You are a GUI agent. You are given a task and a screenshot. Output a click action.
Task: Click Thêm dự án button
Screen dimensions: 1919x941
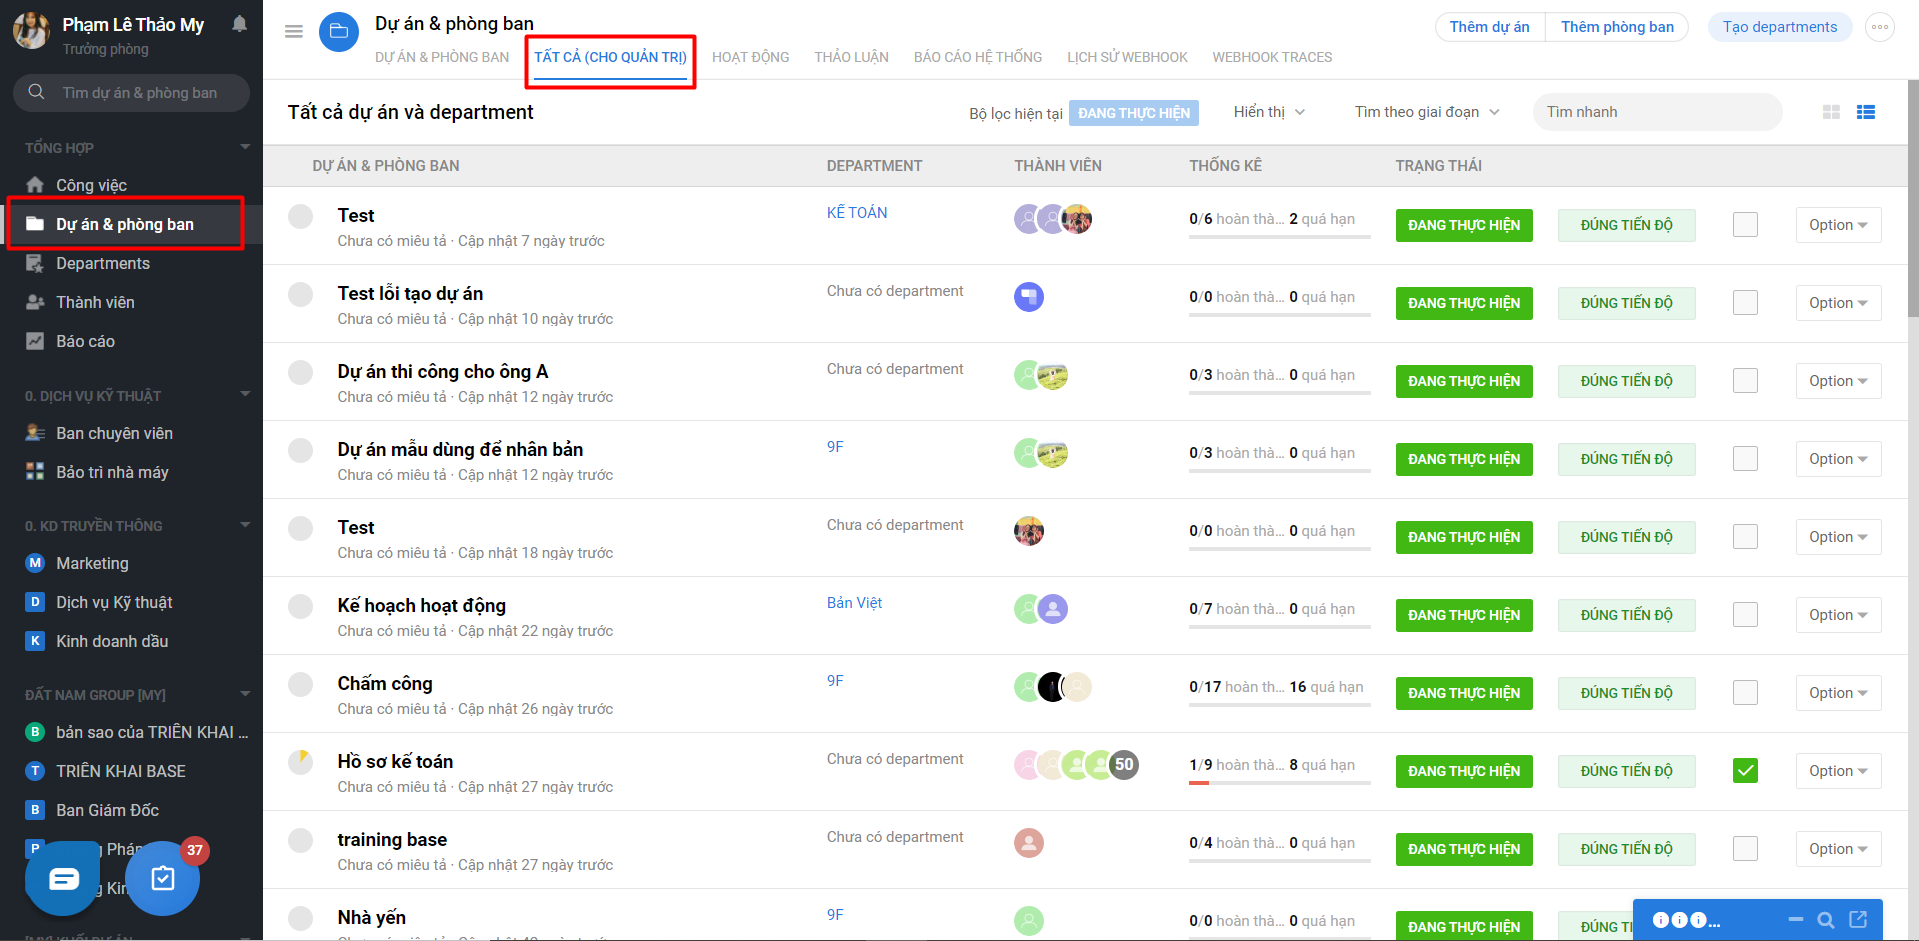click(x=1489, y=27)
